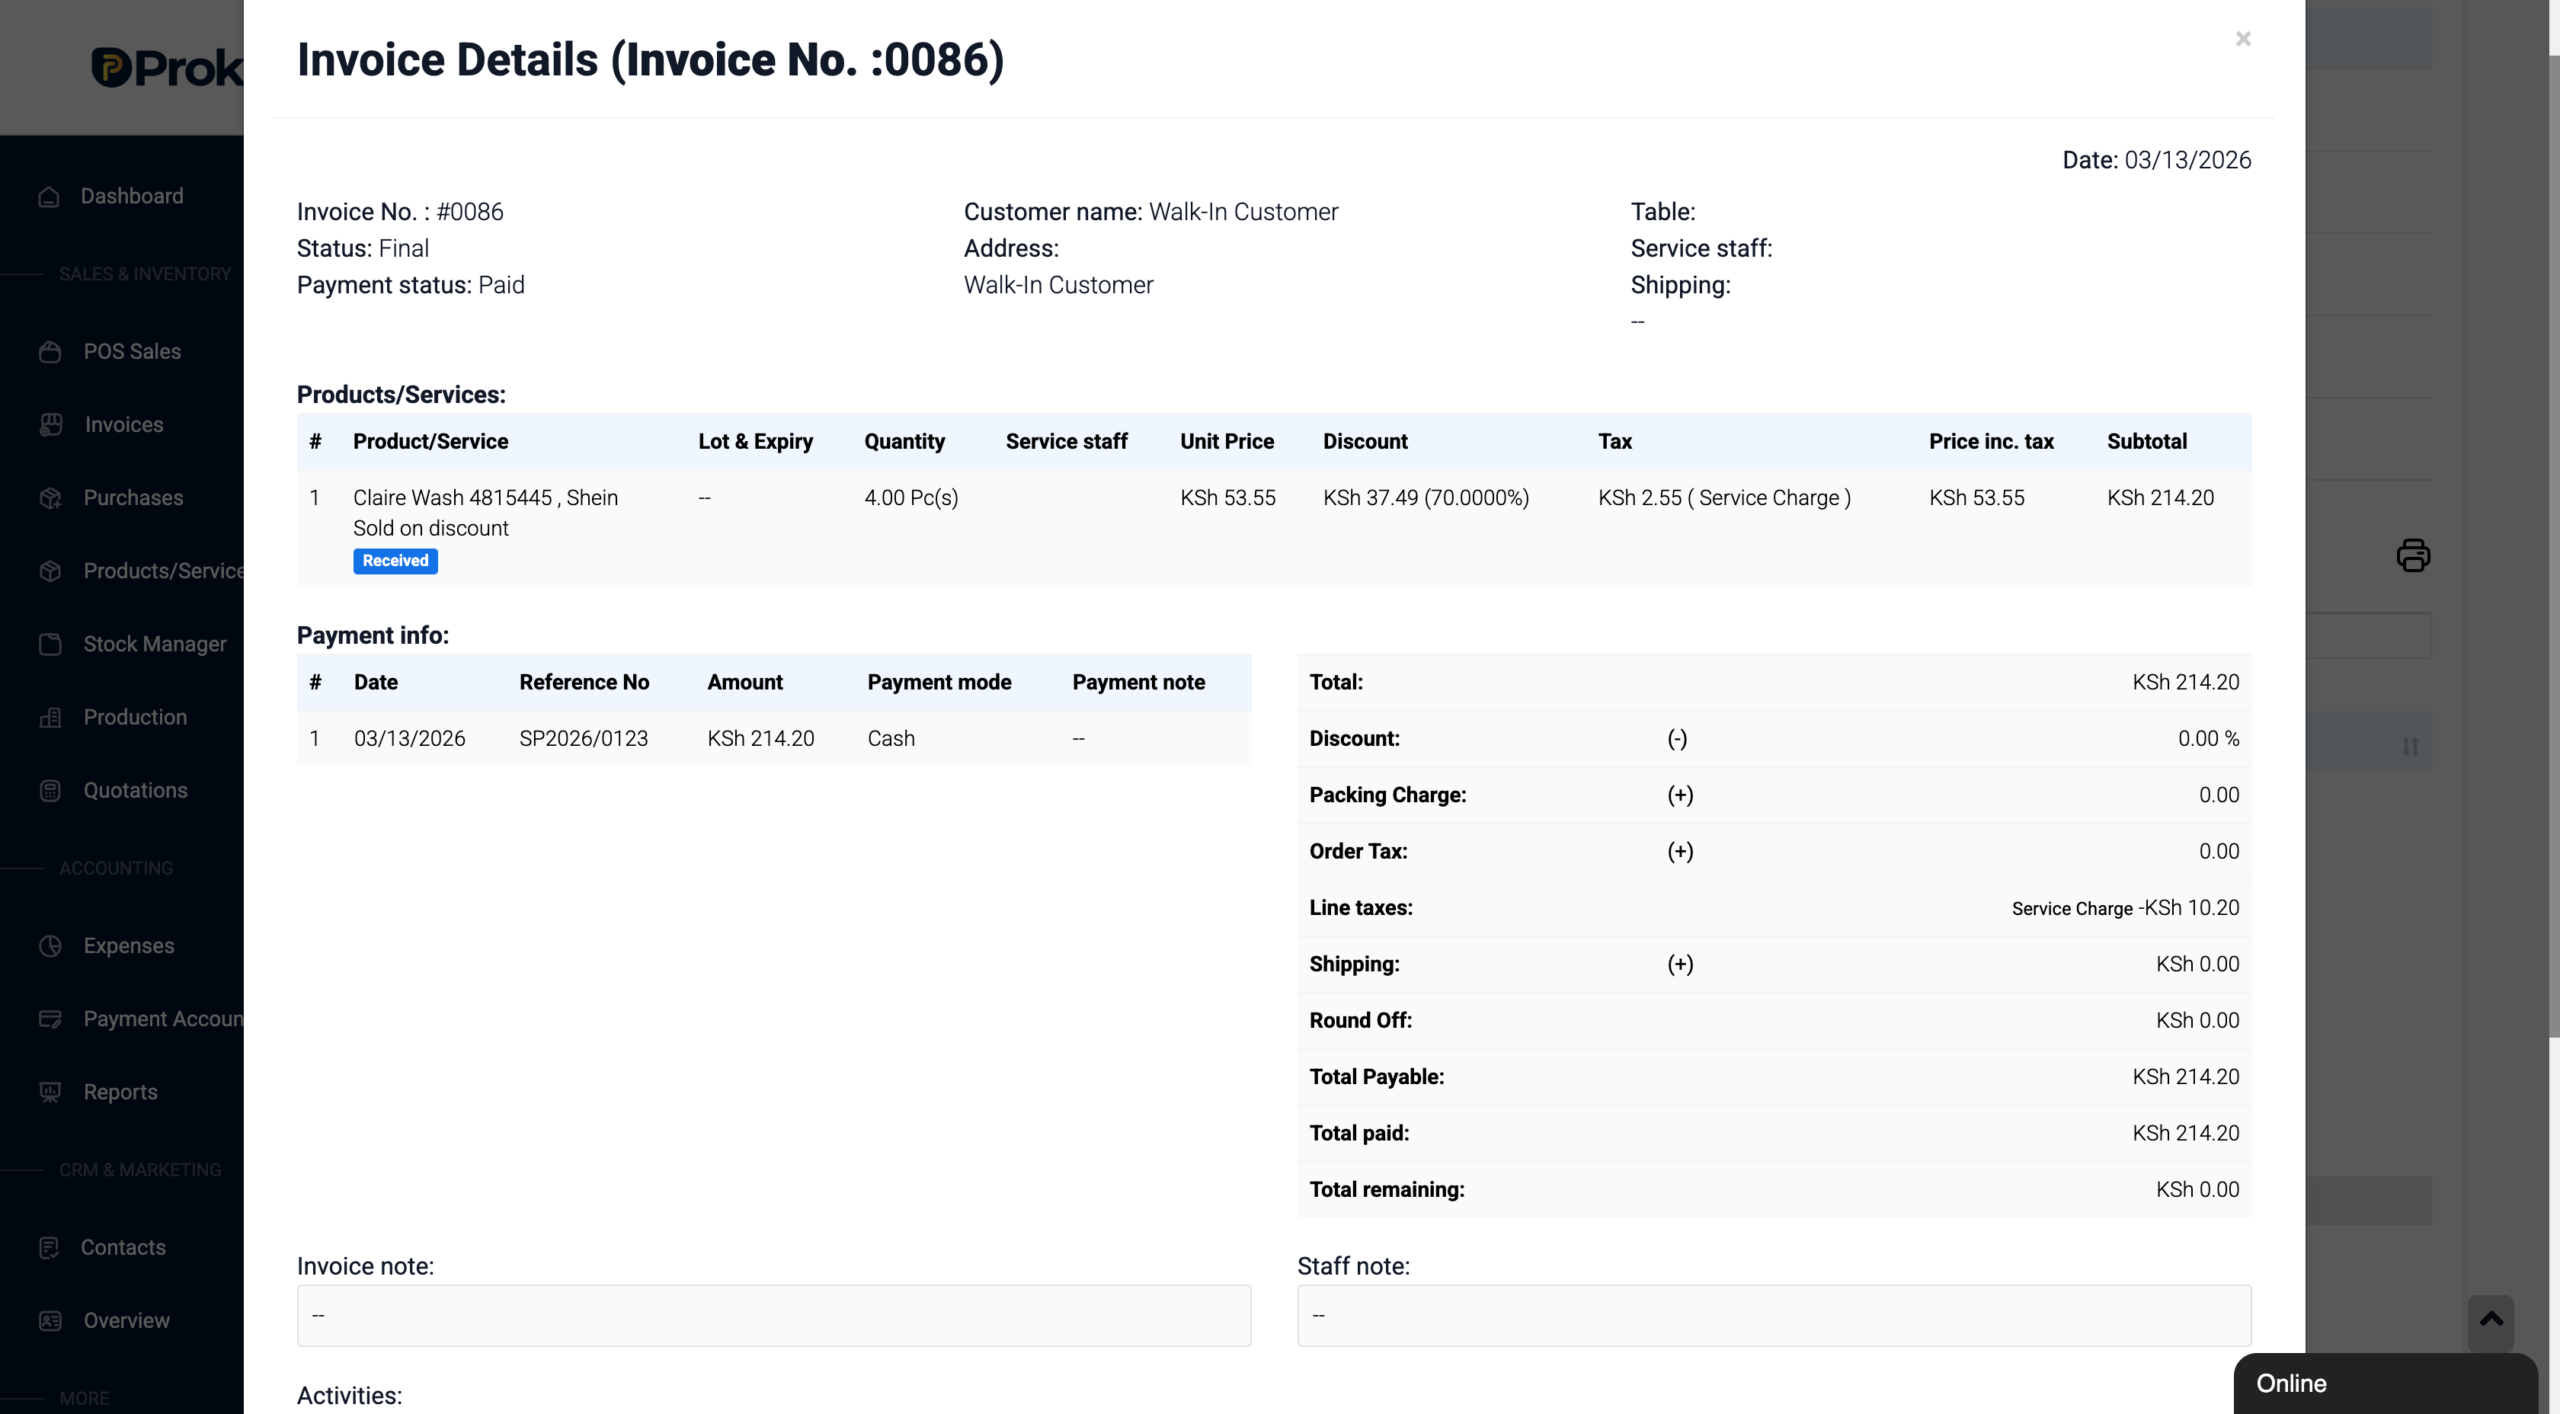Go to Expenses menu item
This screenshot has height=1414, width=2560.
pos(129,945)
